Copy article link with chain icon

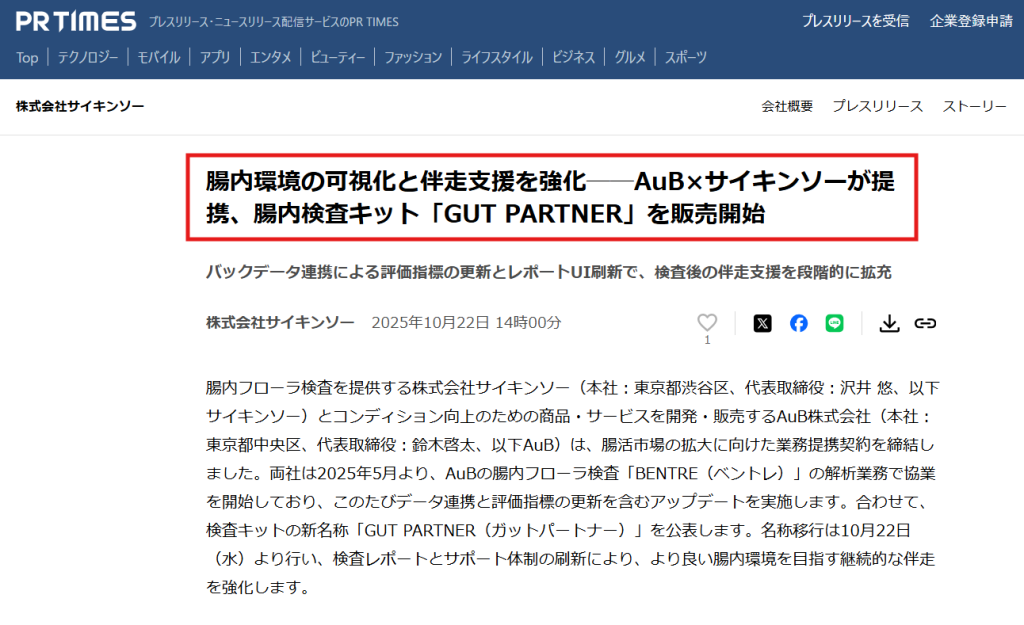(925, 323)
